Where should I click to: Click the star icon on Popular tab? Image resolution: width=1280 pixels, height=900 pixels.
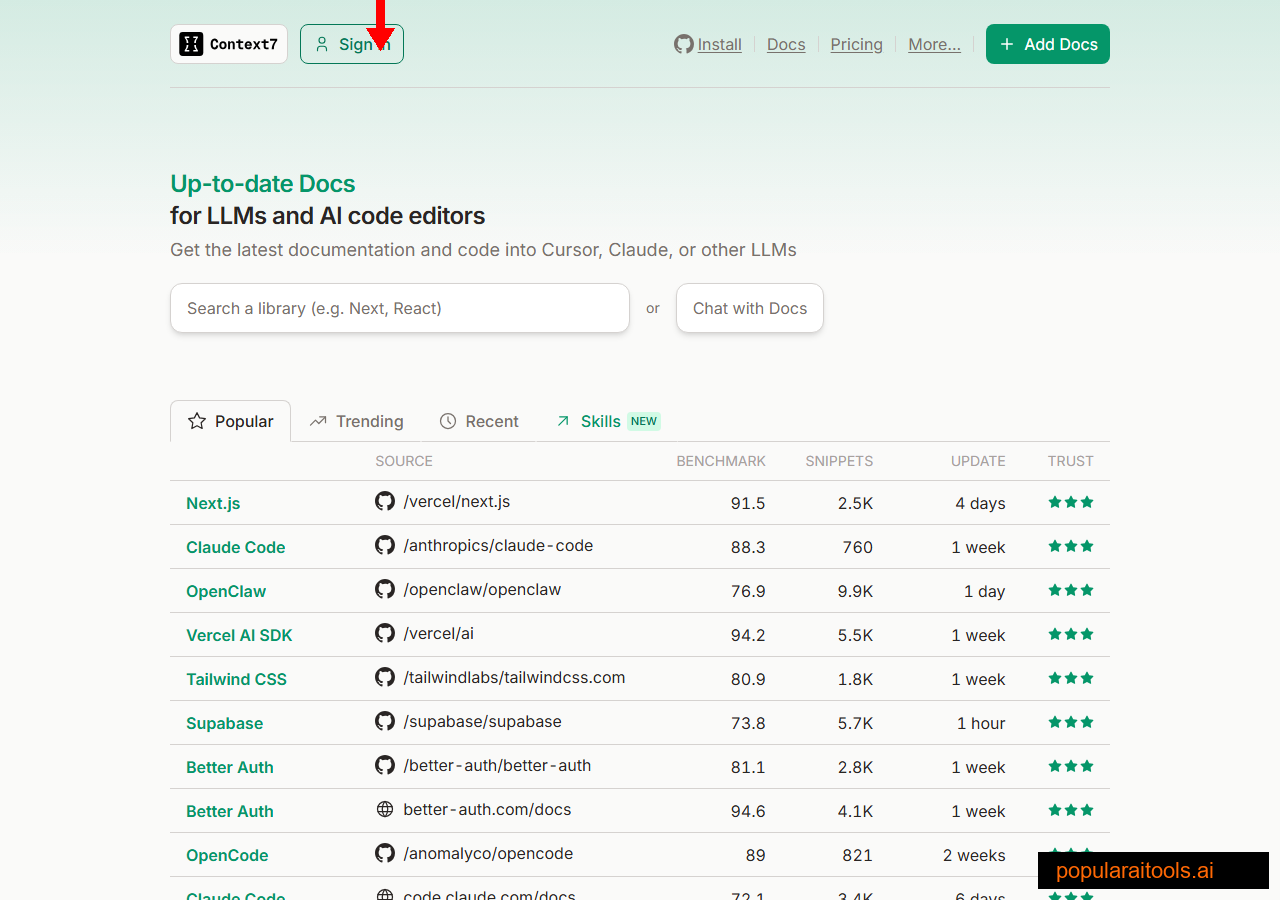[197, 421]
